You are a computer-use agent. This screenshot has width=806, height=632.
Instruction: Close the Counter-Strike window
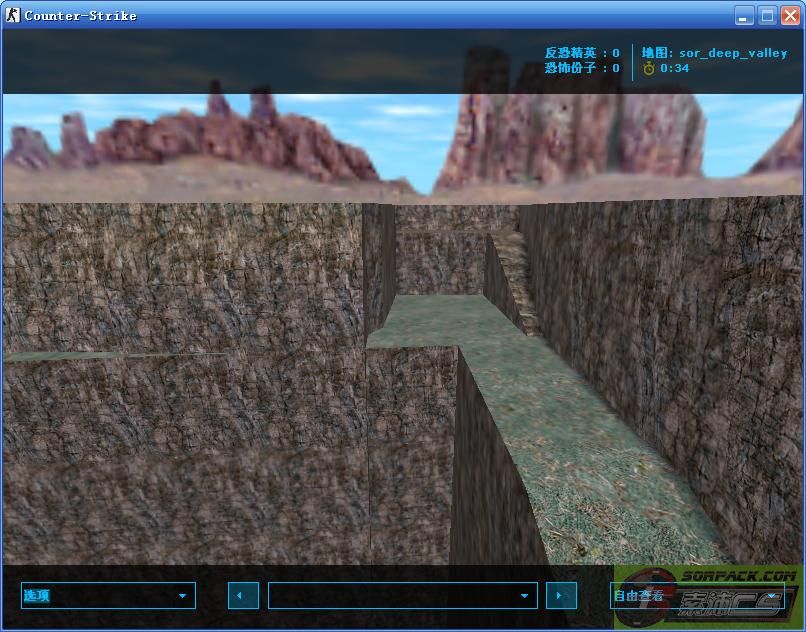[789, 15]
